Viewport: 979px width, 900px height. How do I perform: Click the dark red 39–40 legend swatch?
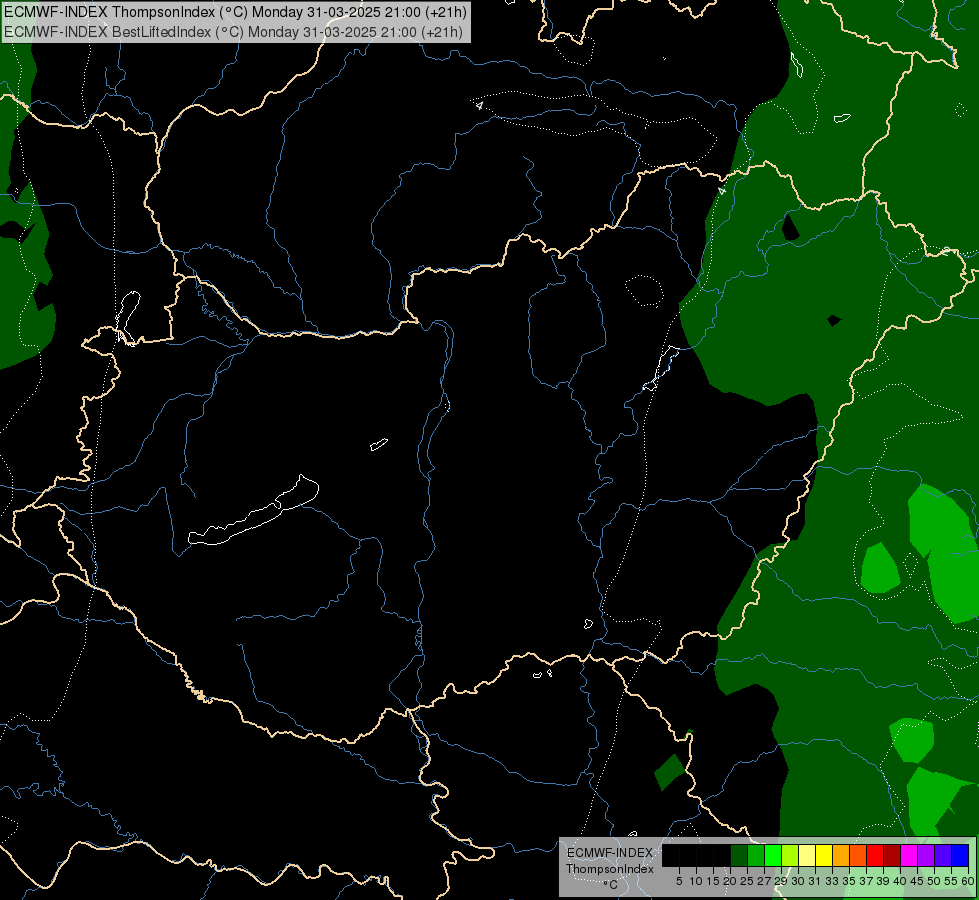tap(892, 856)
